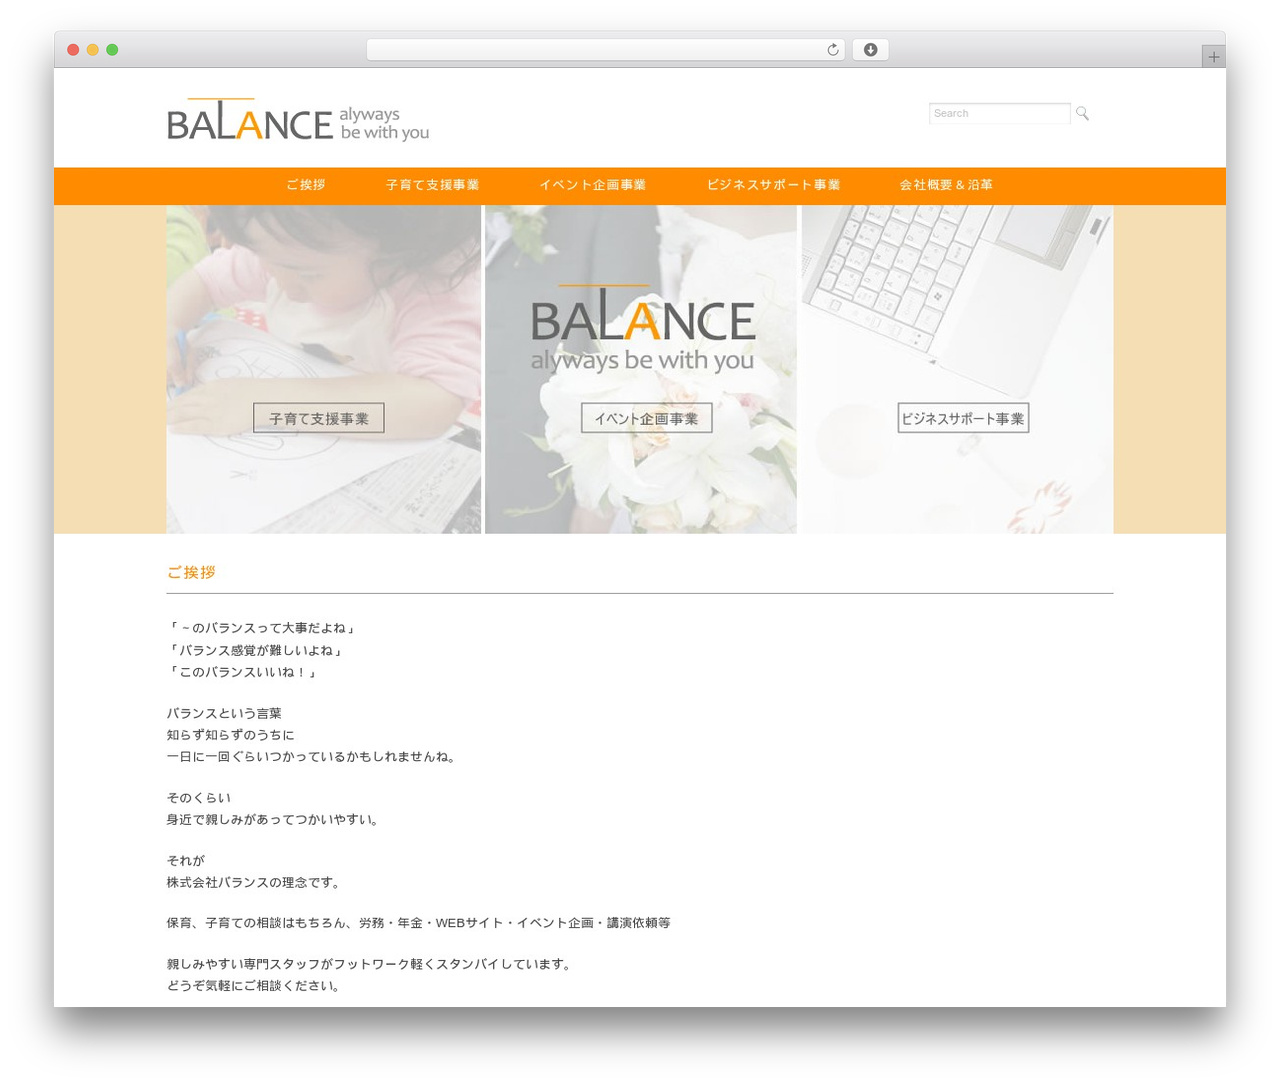
Task: Open the browser downloads button
Action: pyautogui.click(x=870, y=50)
